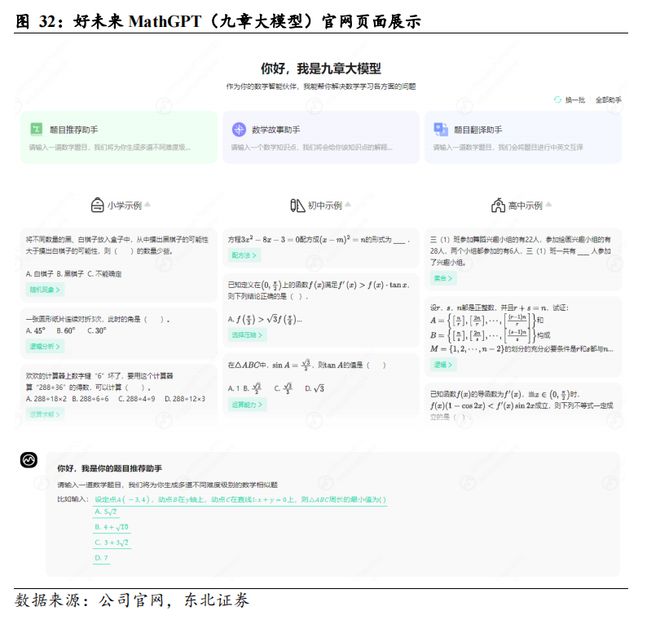660x620 pixels.
Task: Click the 运算能力 tag under the tan A question
Action: [x=247, y=404]
